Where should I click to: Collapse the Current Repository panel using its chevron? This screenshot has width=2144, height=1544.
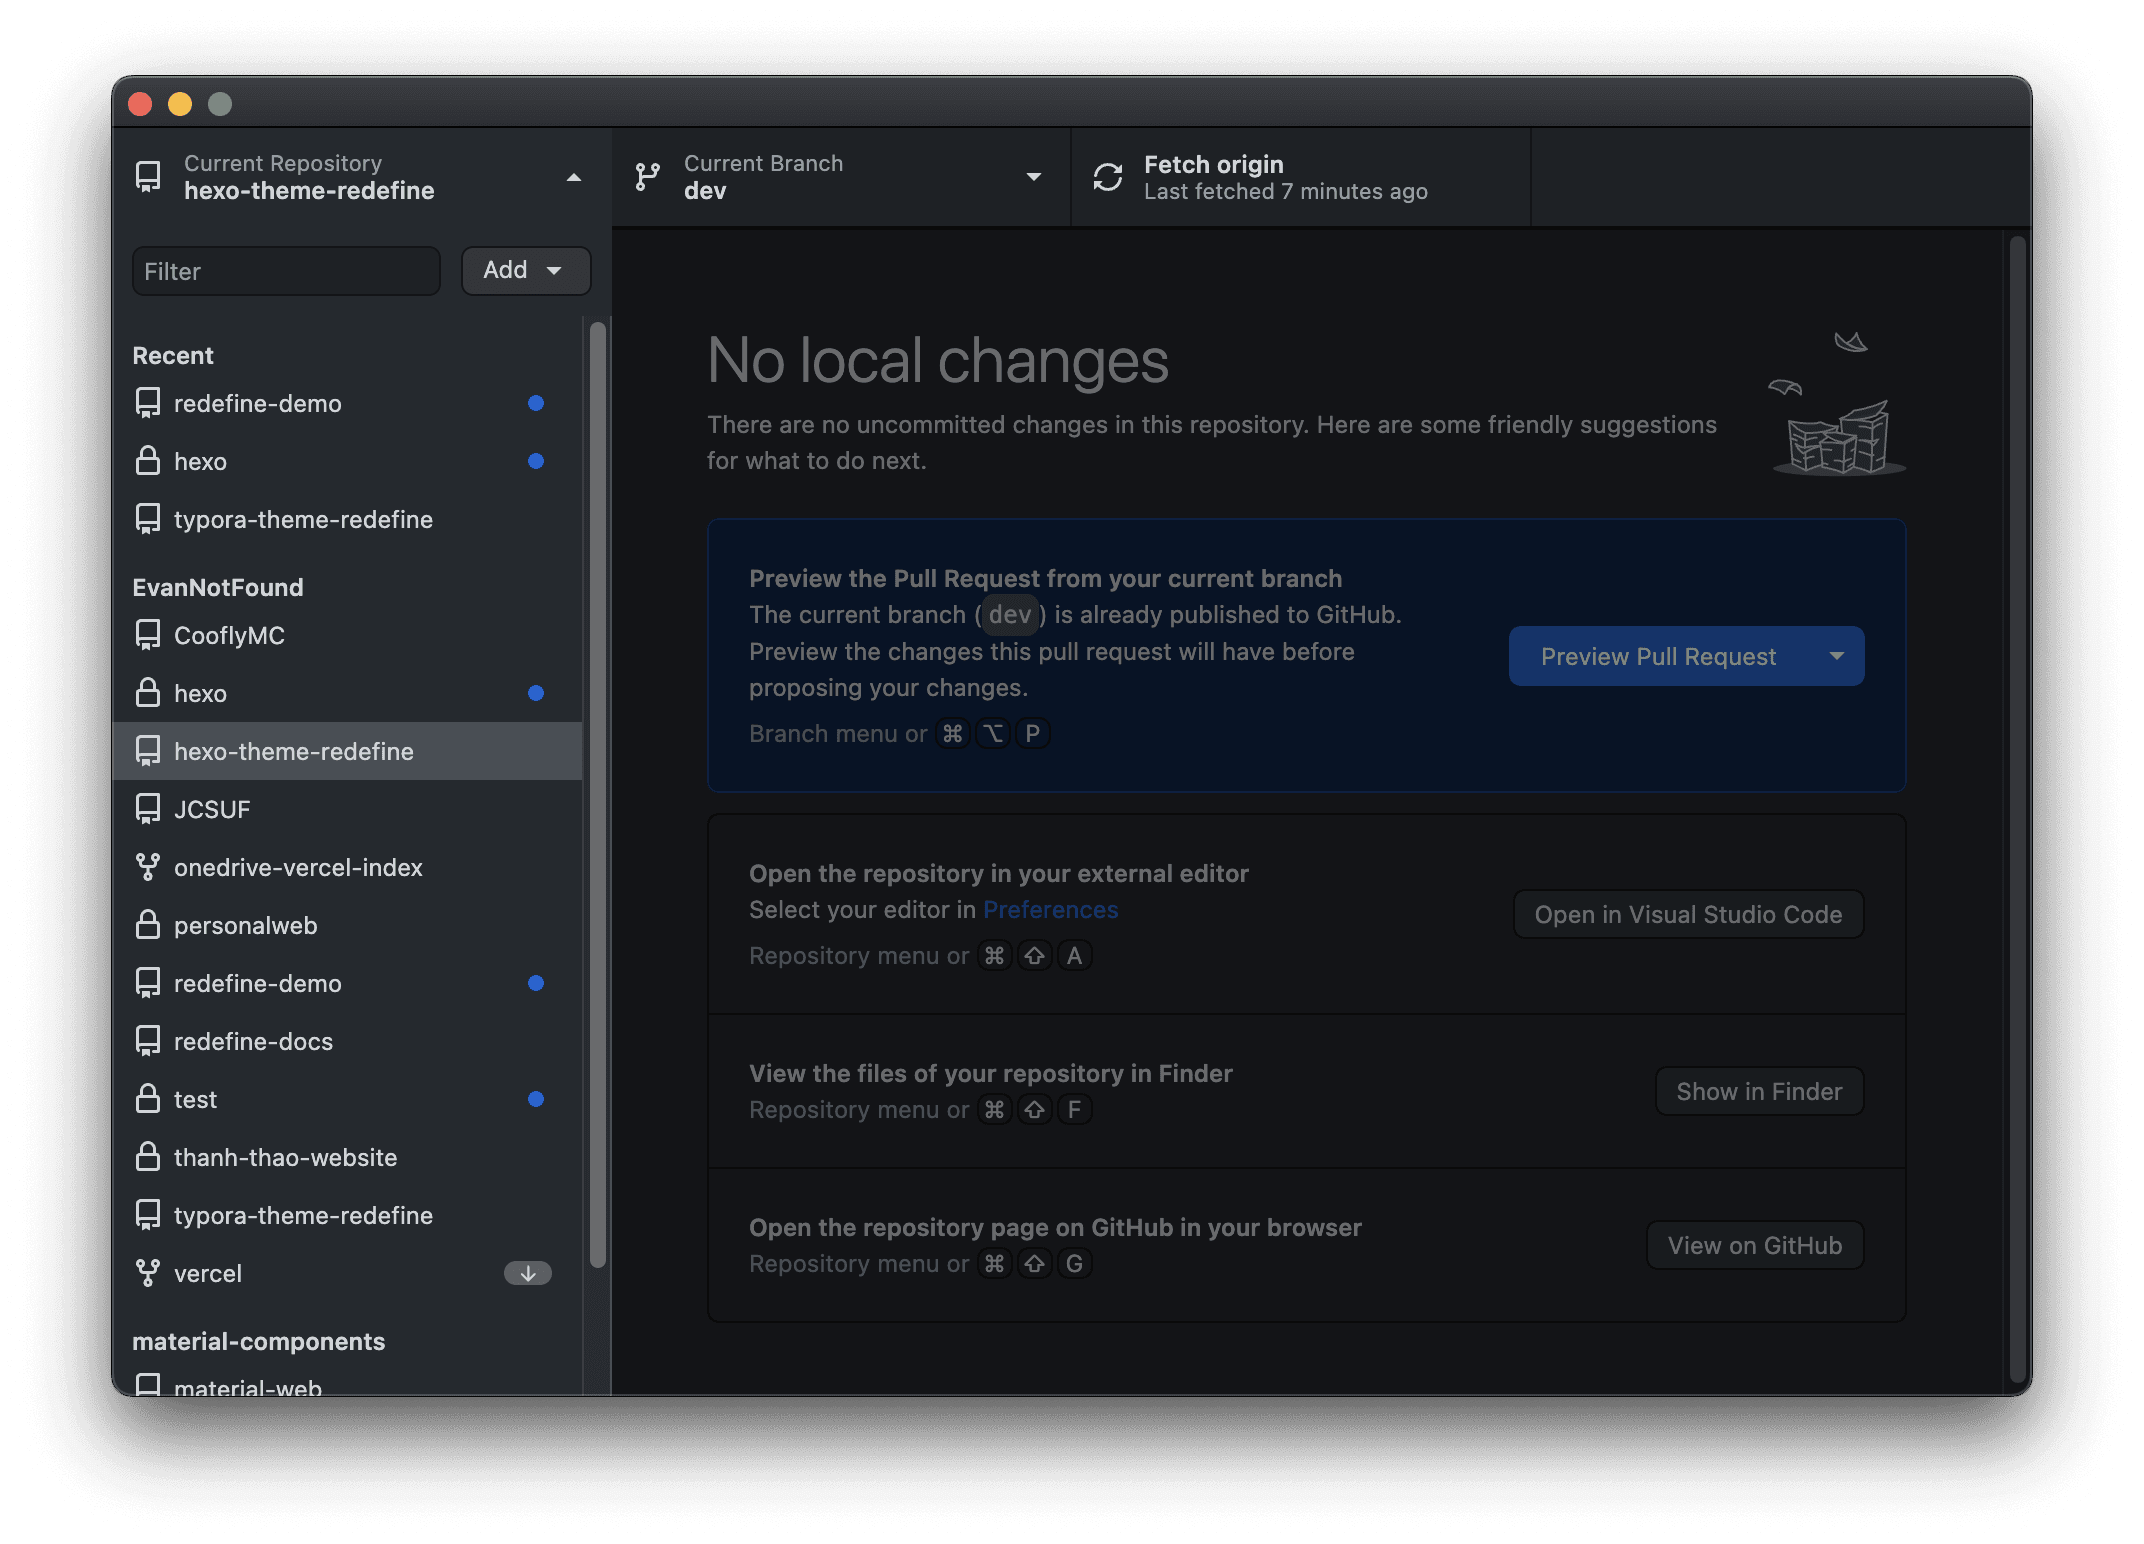click(573, 176)
